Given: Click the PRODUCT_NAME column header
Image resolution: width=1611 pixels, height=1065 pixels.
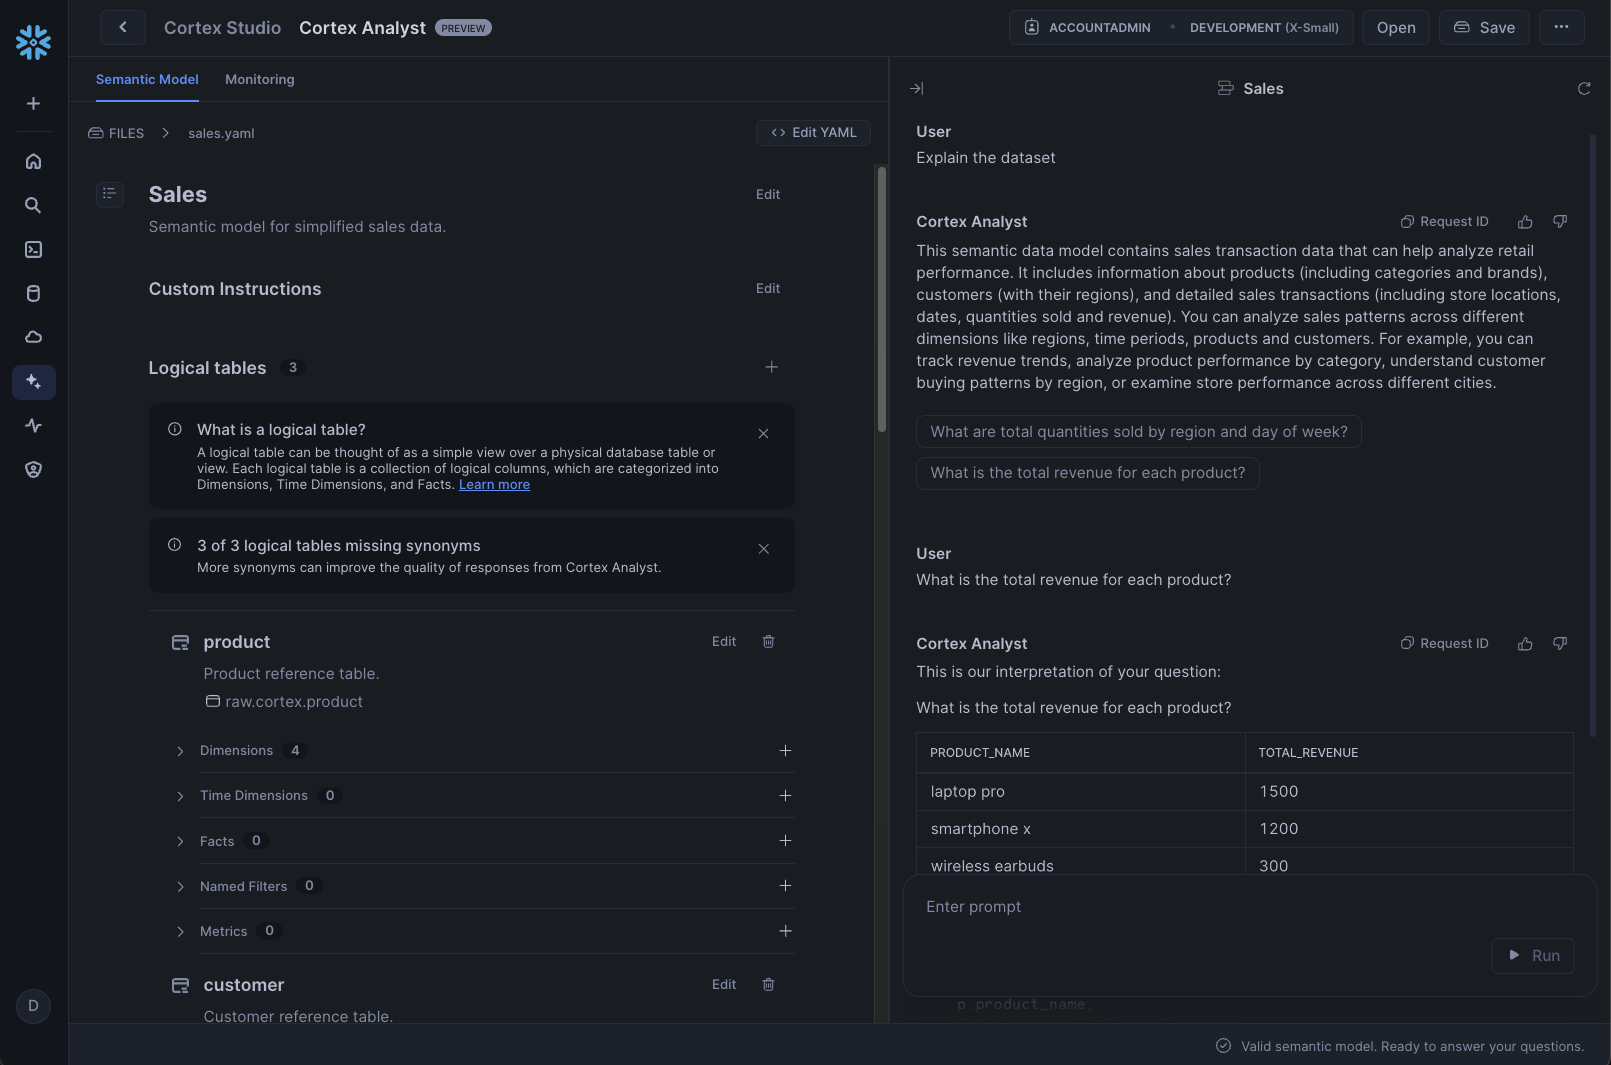Looking at the screenshot, I should coord(1081,753).
